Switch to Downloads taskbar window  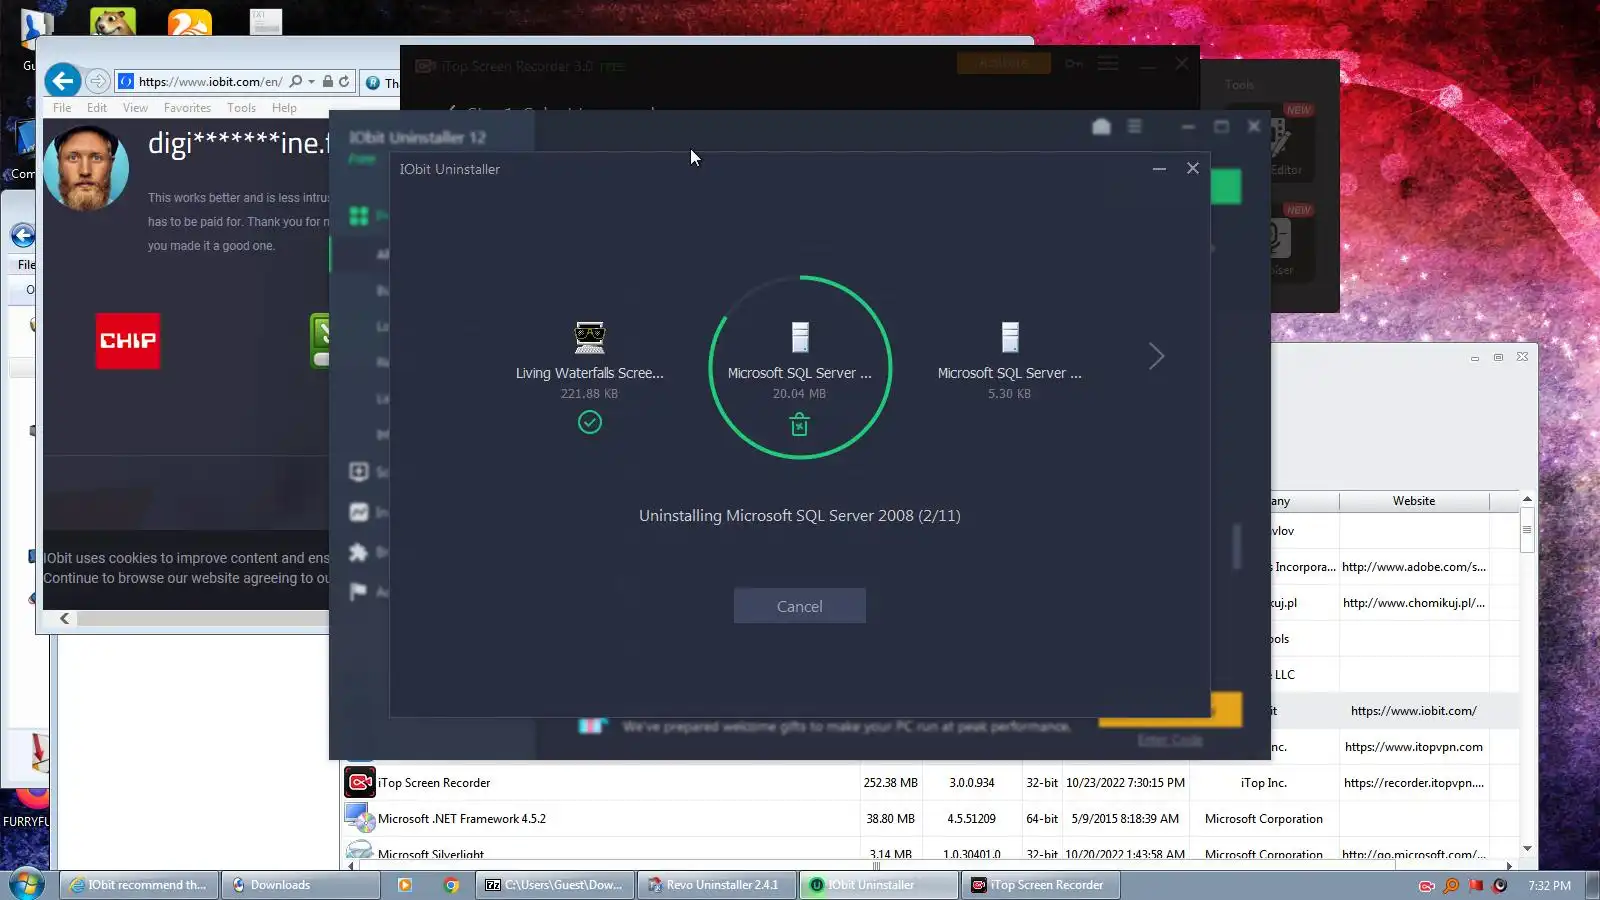(x=300, y=885)
